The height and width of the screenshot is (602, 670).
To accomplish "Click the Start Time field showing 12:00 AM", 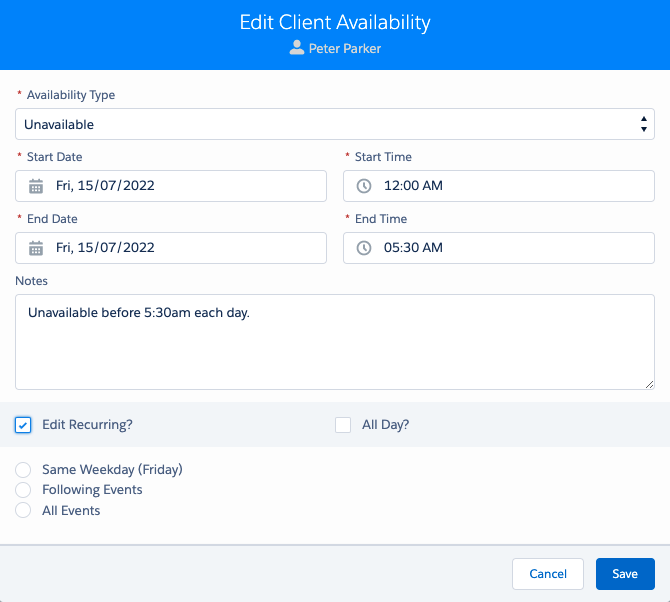I will tap(499, 186).
